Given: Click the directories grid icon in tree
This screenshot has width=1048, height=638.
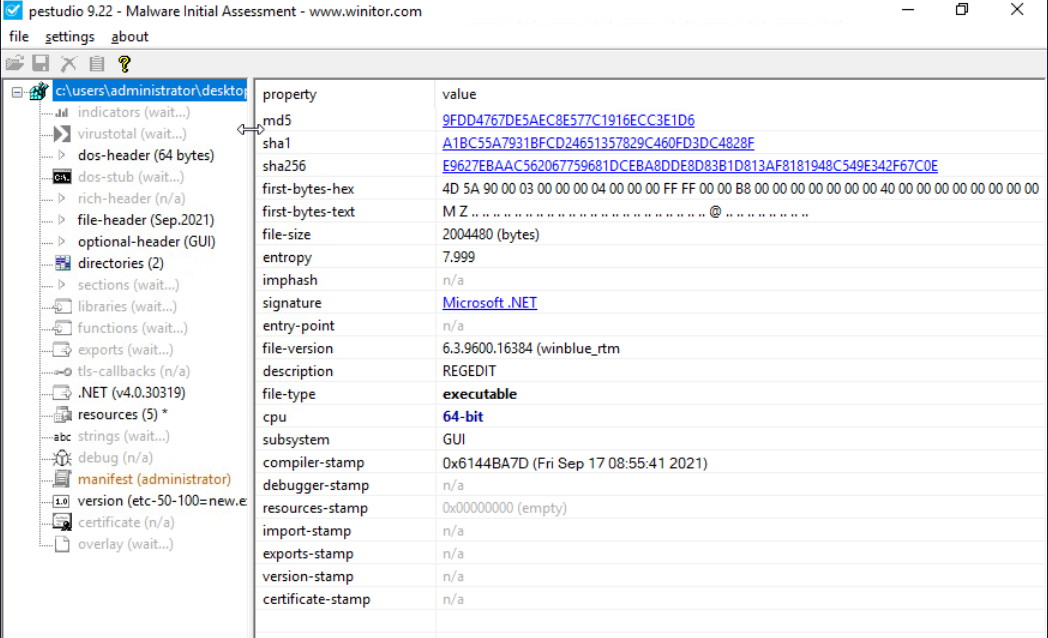Looking at the screenshot, I should [x=62, y=264].
